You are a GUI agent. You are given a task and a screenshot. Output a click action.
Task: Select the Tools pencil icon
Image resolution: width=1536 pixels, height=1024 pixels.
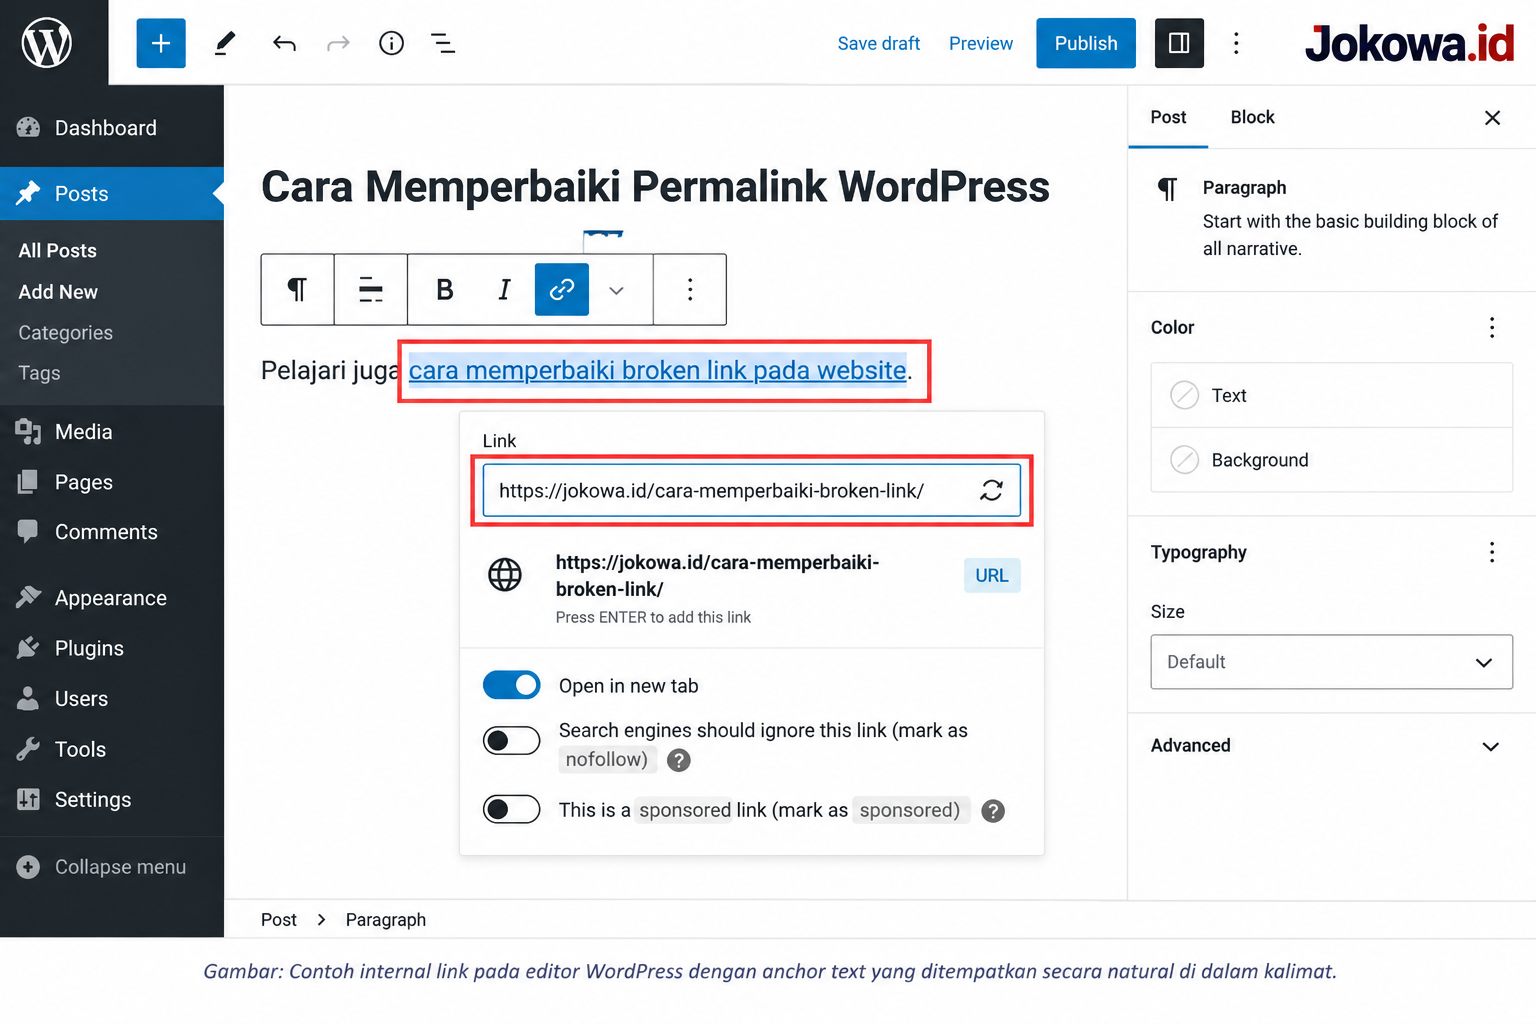(225, 43)
